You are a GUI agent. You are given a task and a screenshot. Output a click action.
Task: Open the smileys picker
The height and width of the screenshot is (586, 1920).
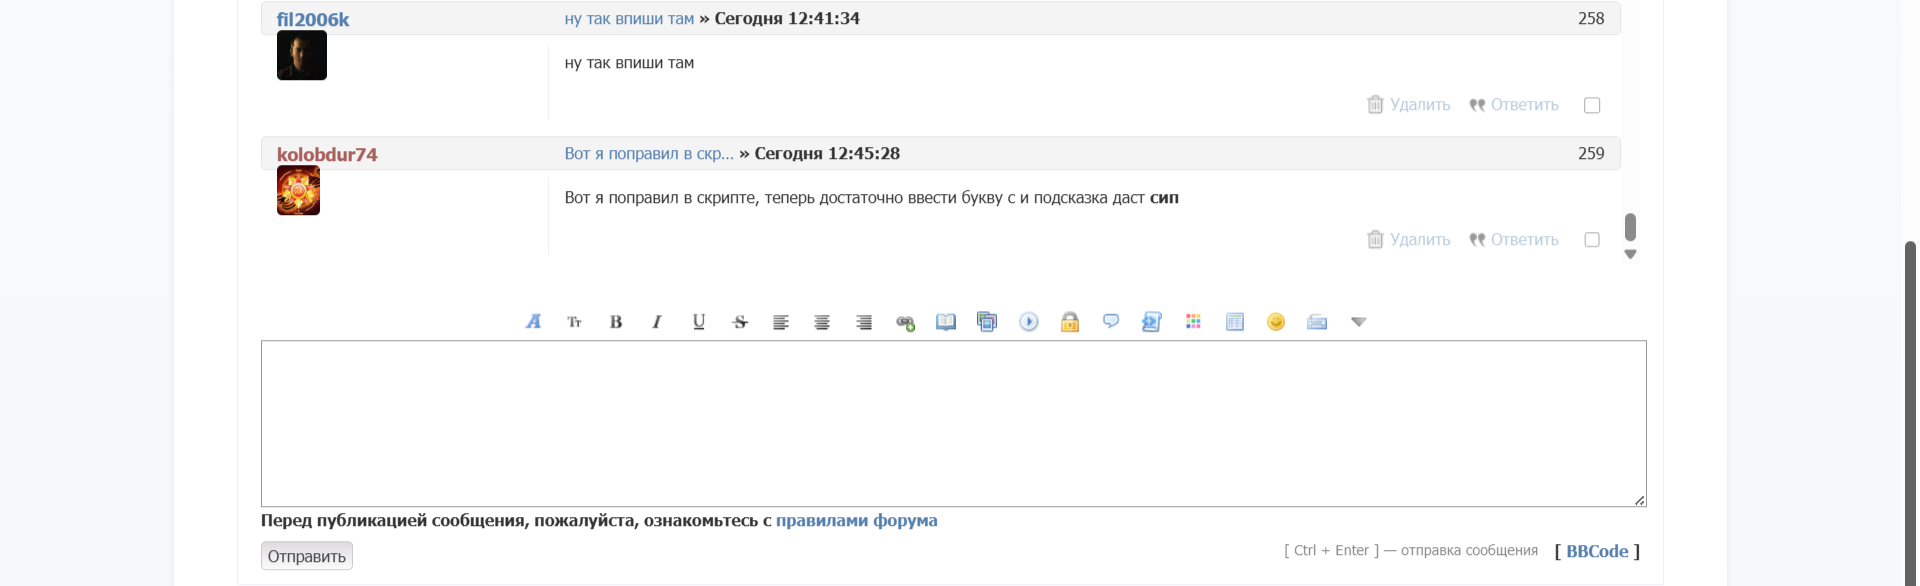pos(1276,322)
